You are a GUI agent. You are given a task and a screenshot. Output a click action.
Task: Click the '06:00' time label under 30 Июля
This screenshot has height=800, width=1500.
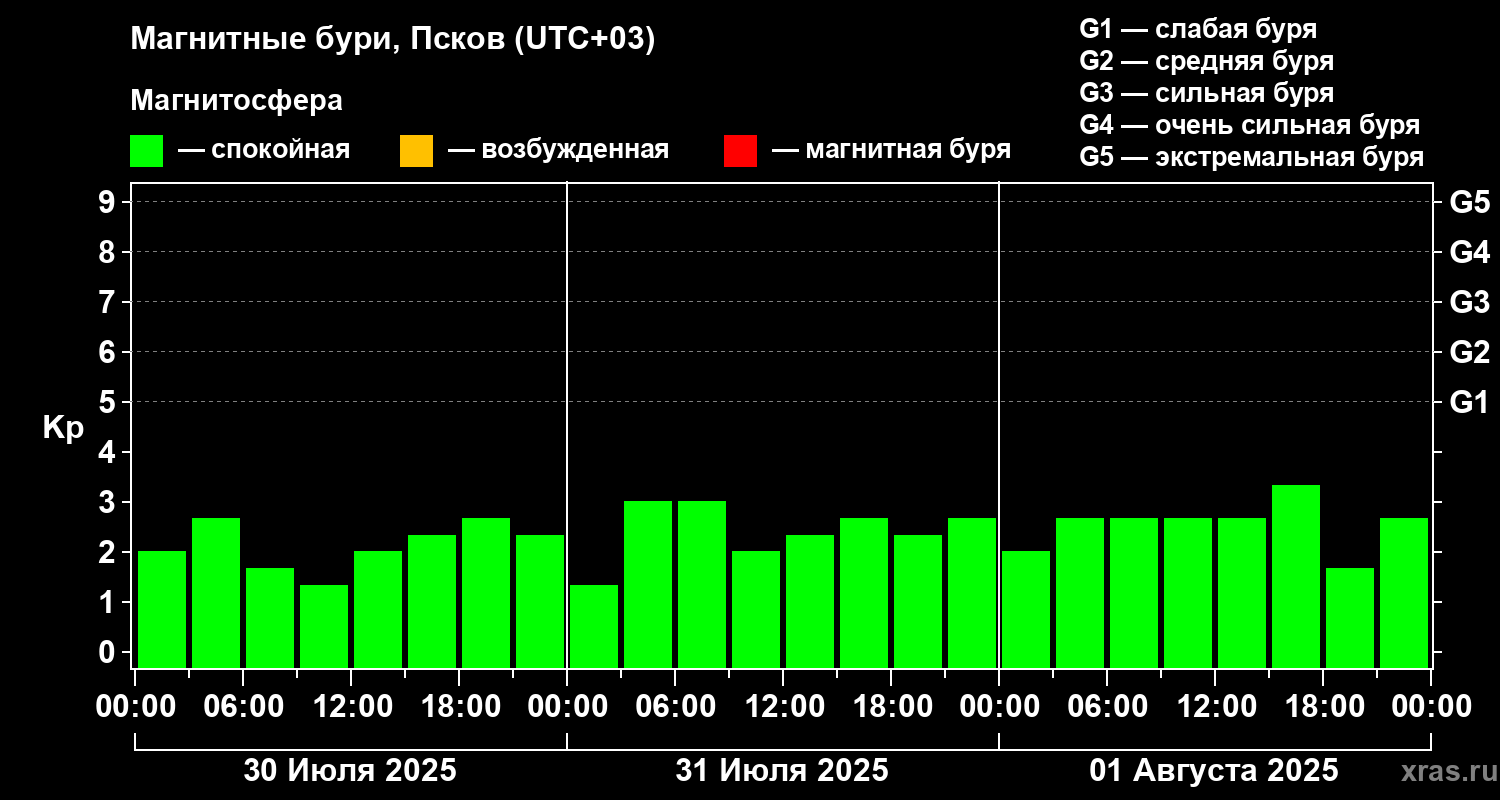click(x=243, y=707)
